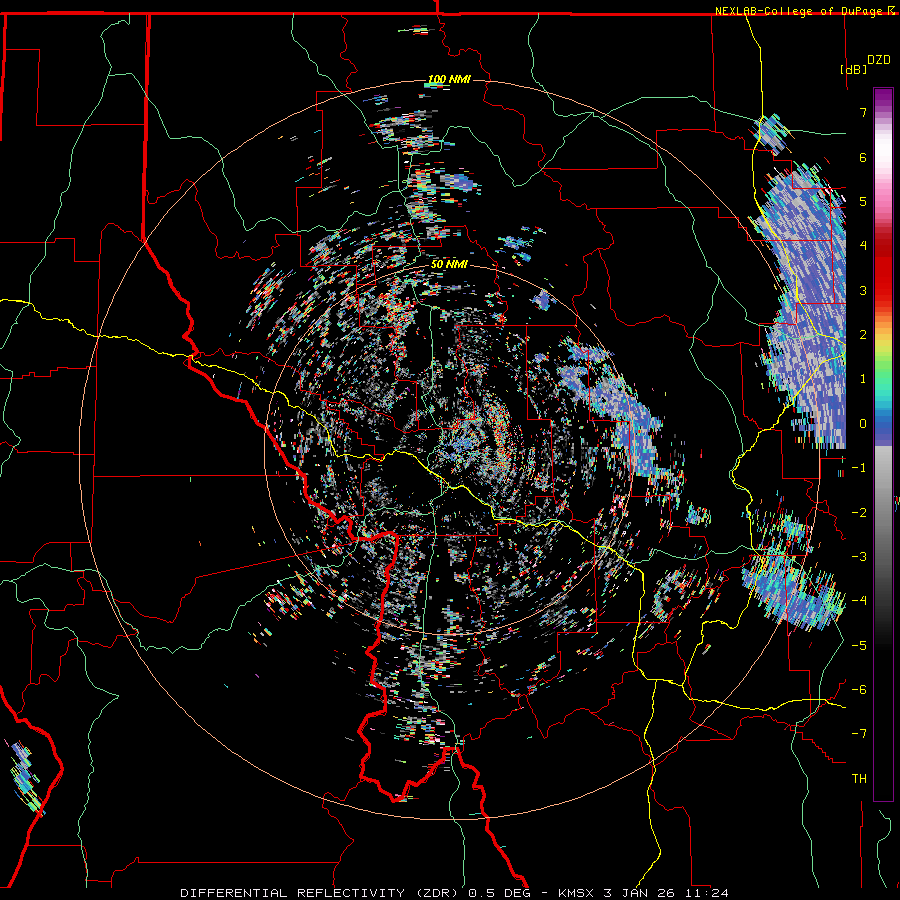The image size is (900, 900).
Task: Click the 4 value on the color scale
Action: [x=863, y=246]
